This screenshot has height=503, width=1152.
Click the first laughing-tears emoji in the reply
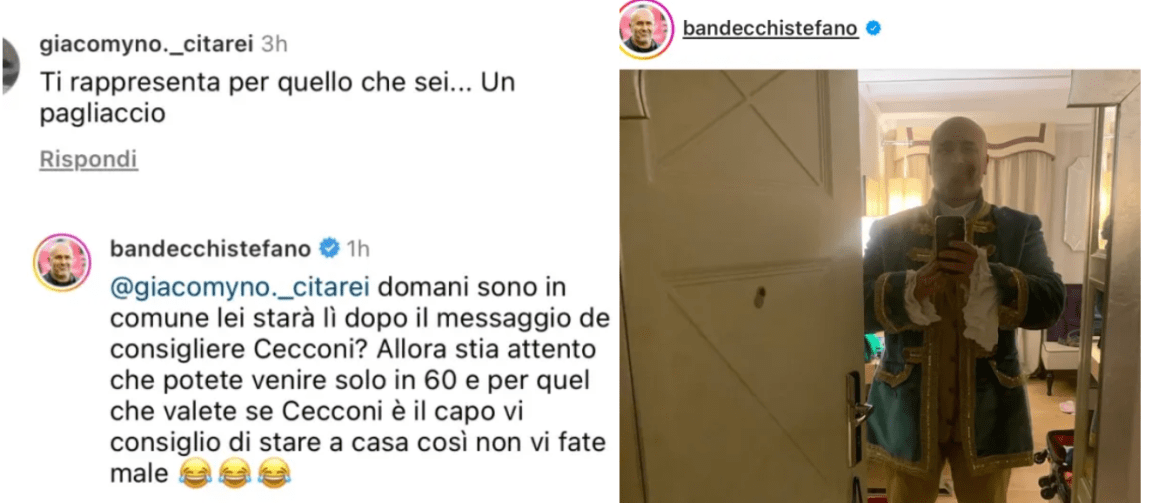coord(195,474)
